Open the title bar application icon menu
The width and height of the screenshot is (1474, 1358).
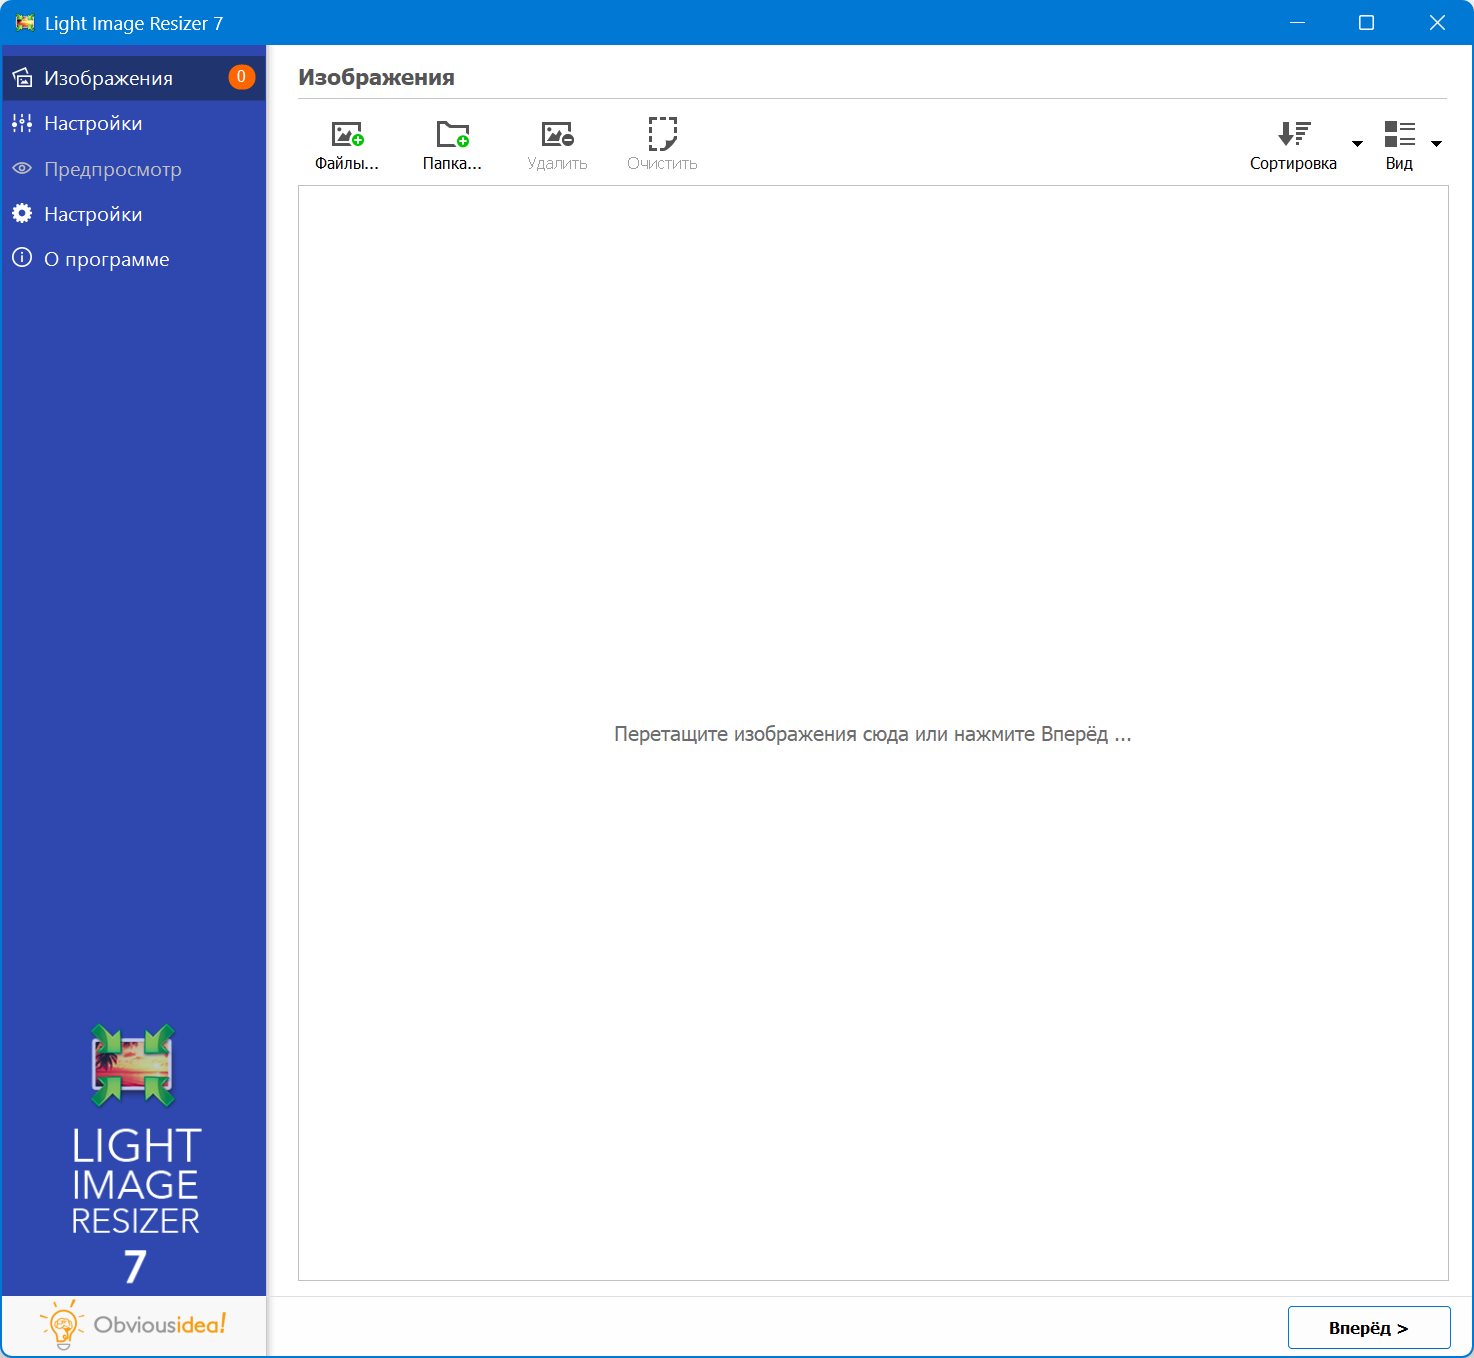[x=24, y=23]
